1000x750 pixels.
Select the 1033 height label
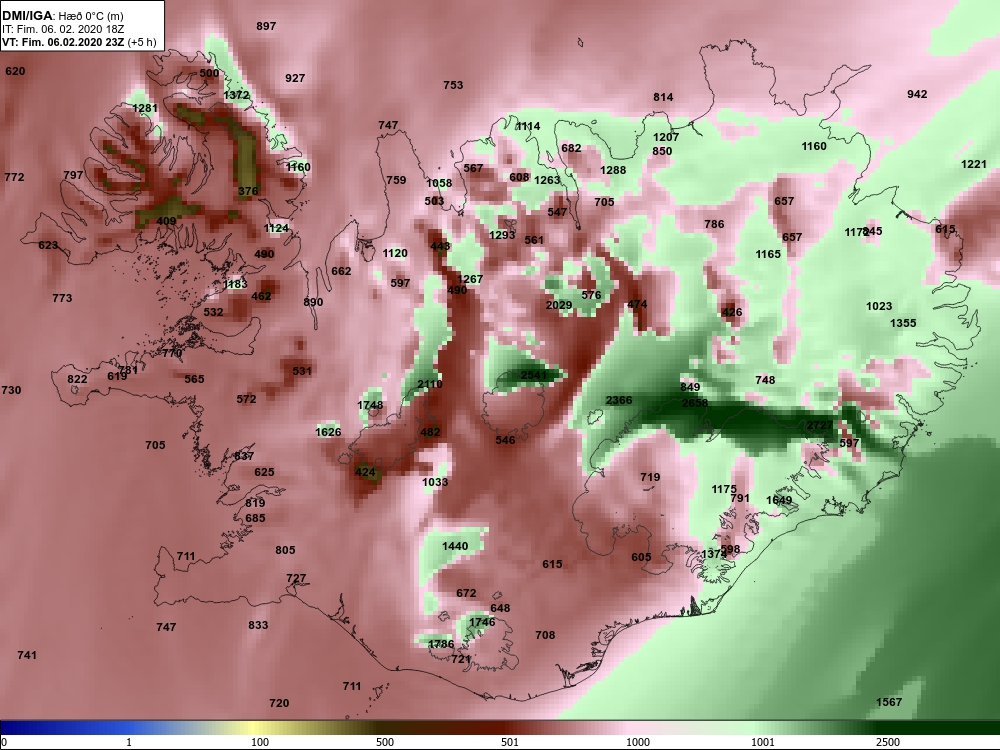(435, 482)
